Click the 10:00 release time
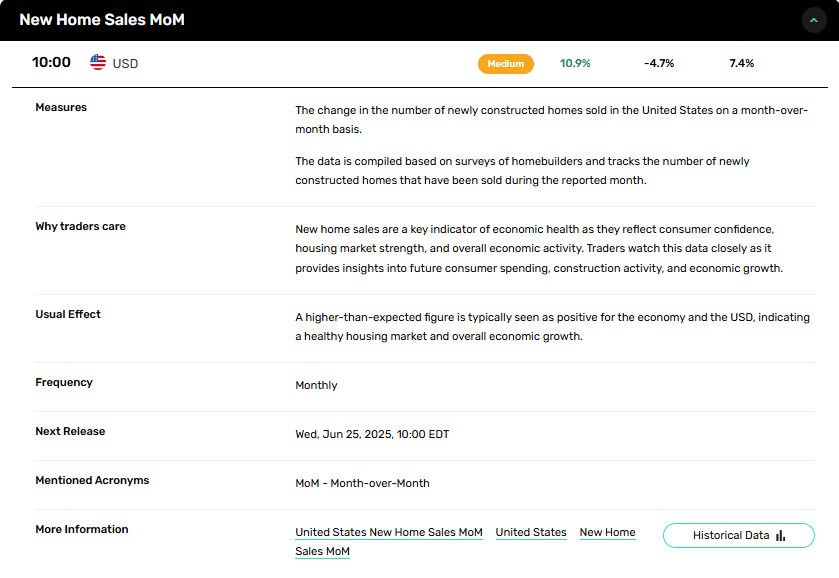The width and height of the screenshot is (839, 578). point(51,62)
